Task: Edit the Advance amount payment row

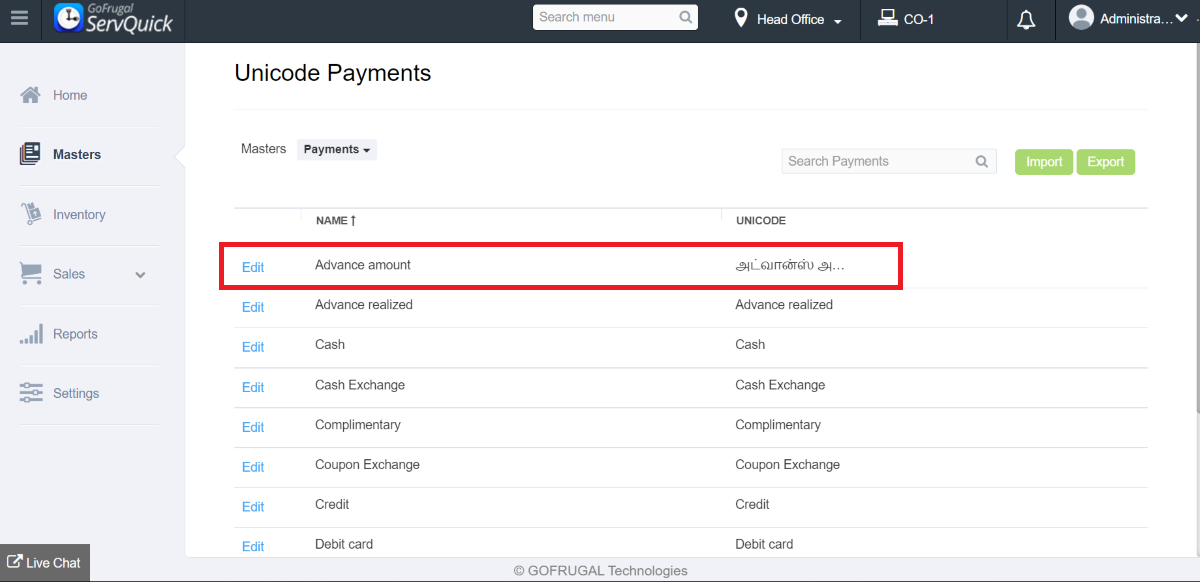Action: point(253,267)
